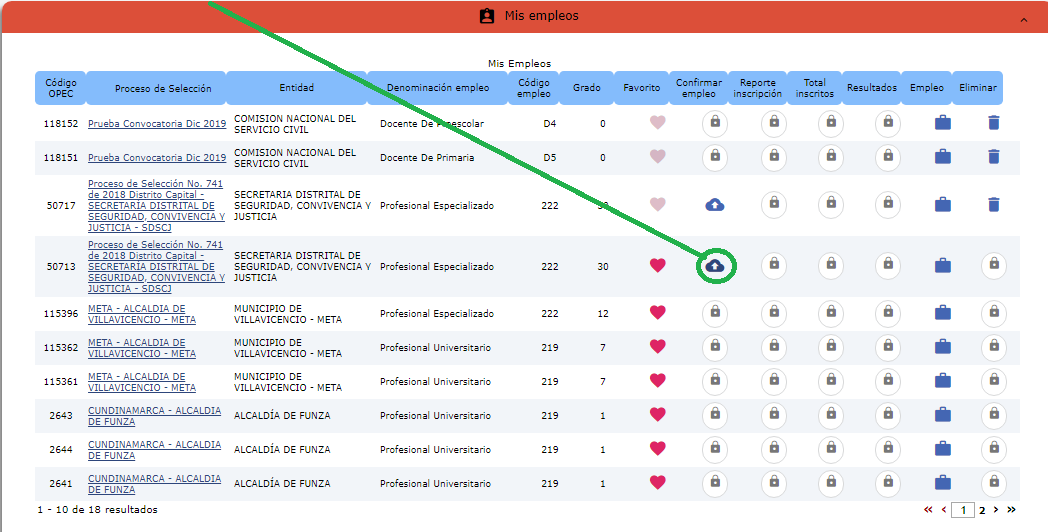This screenshot has height=532, width=1048.
Task: Click confirm-employment upload icon for OPEC 50713
Action: click(x=715, y=266)
